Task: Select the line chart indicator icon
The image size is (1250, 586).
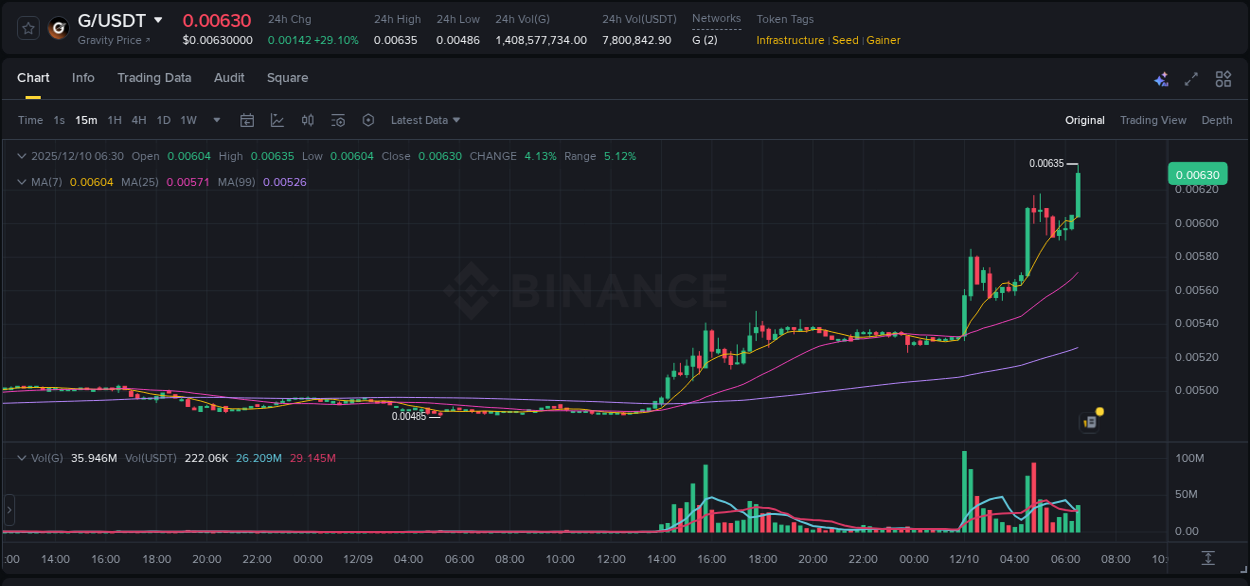Action: click(277, 120)
